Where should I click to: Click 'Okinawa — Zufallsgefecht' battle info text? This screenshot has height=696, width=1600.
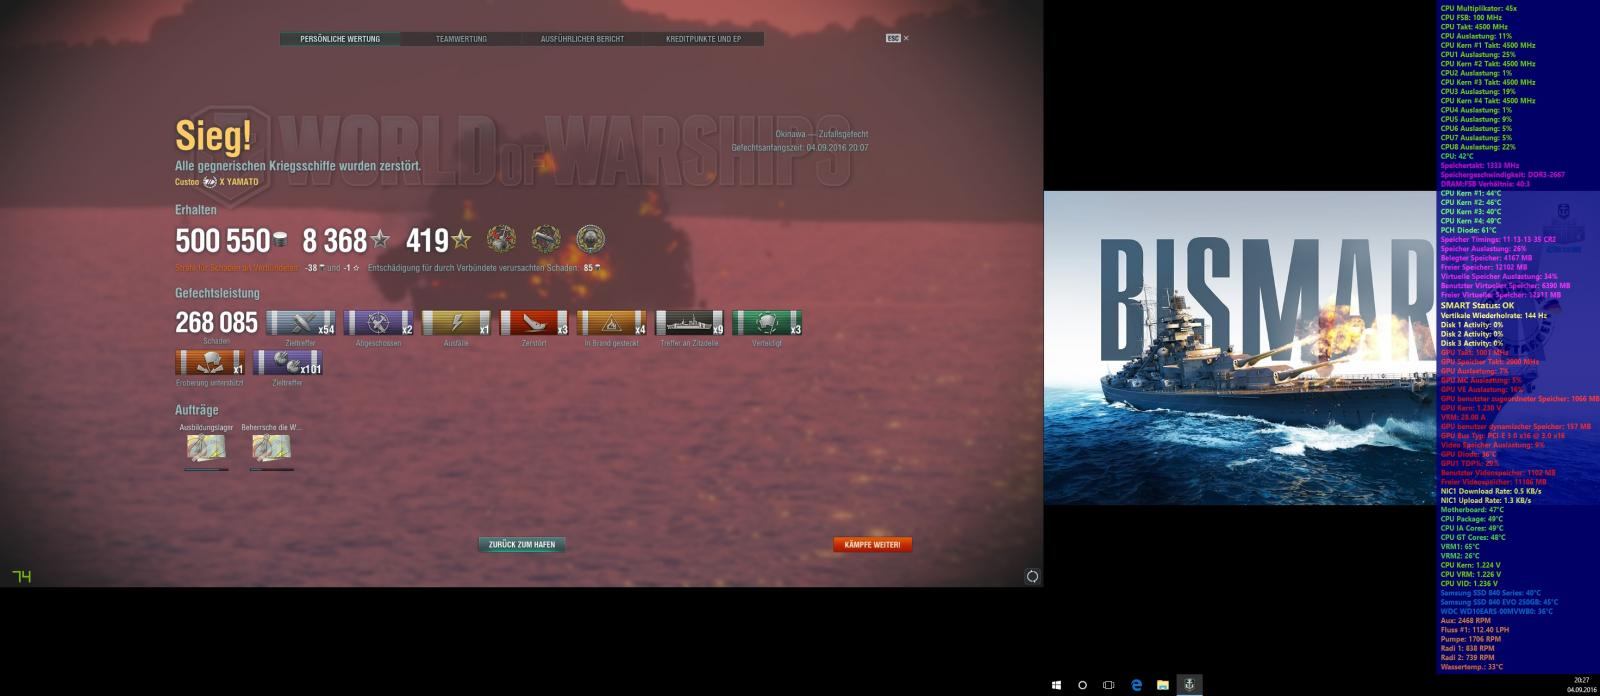(821, 134)
